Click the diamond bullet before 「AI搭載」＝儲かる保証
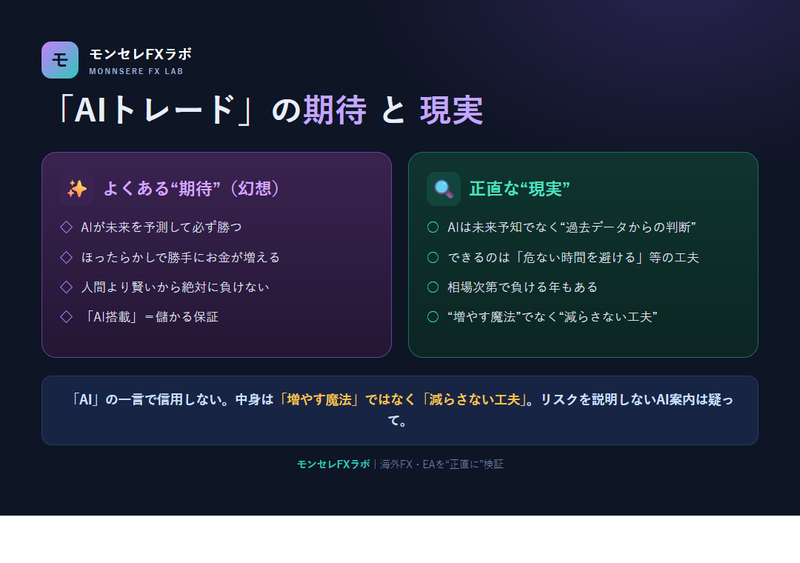Viewport: 800px width, 563px height. click(x=66, y=317)
